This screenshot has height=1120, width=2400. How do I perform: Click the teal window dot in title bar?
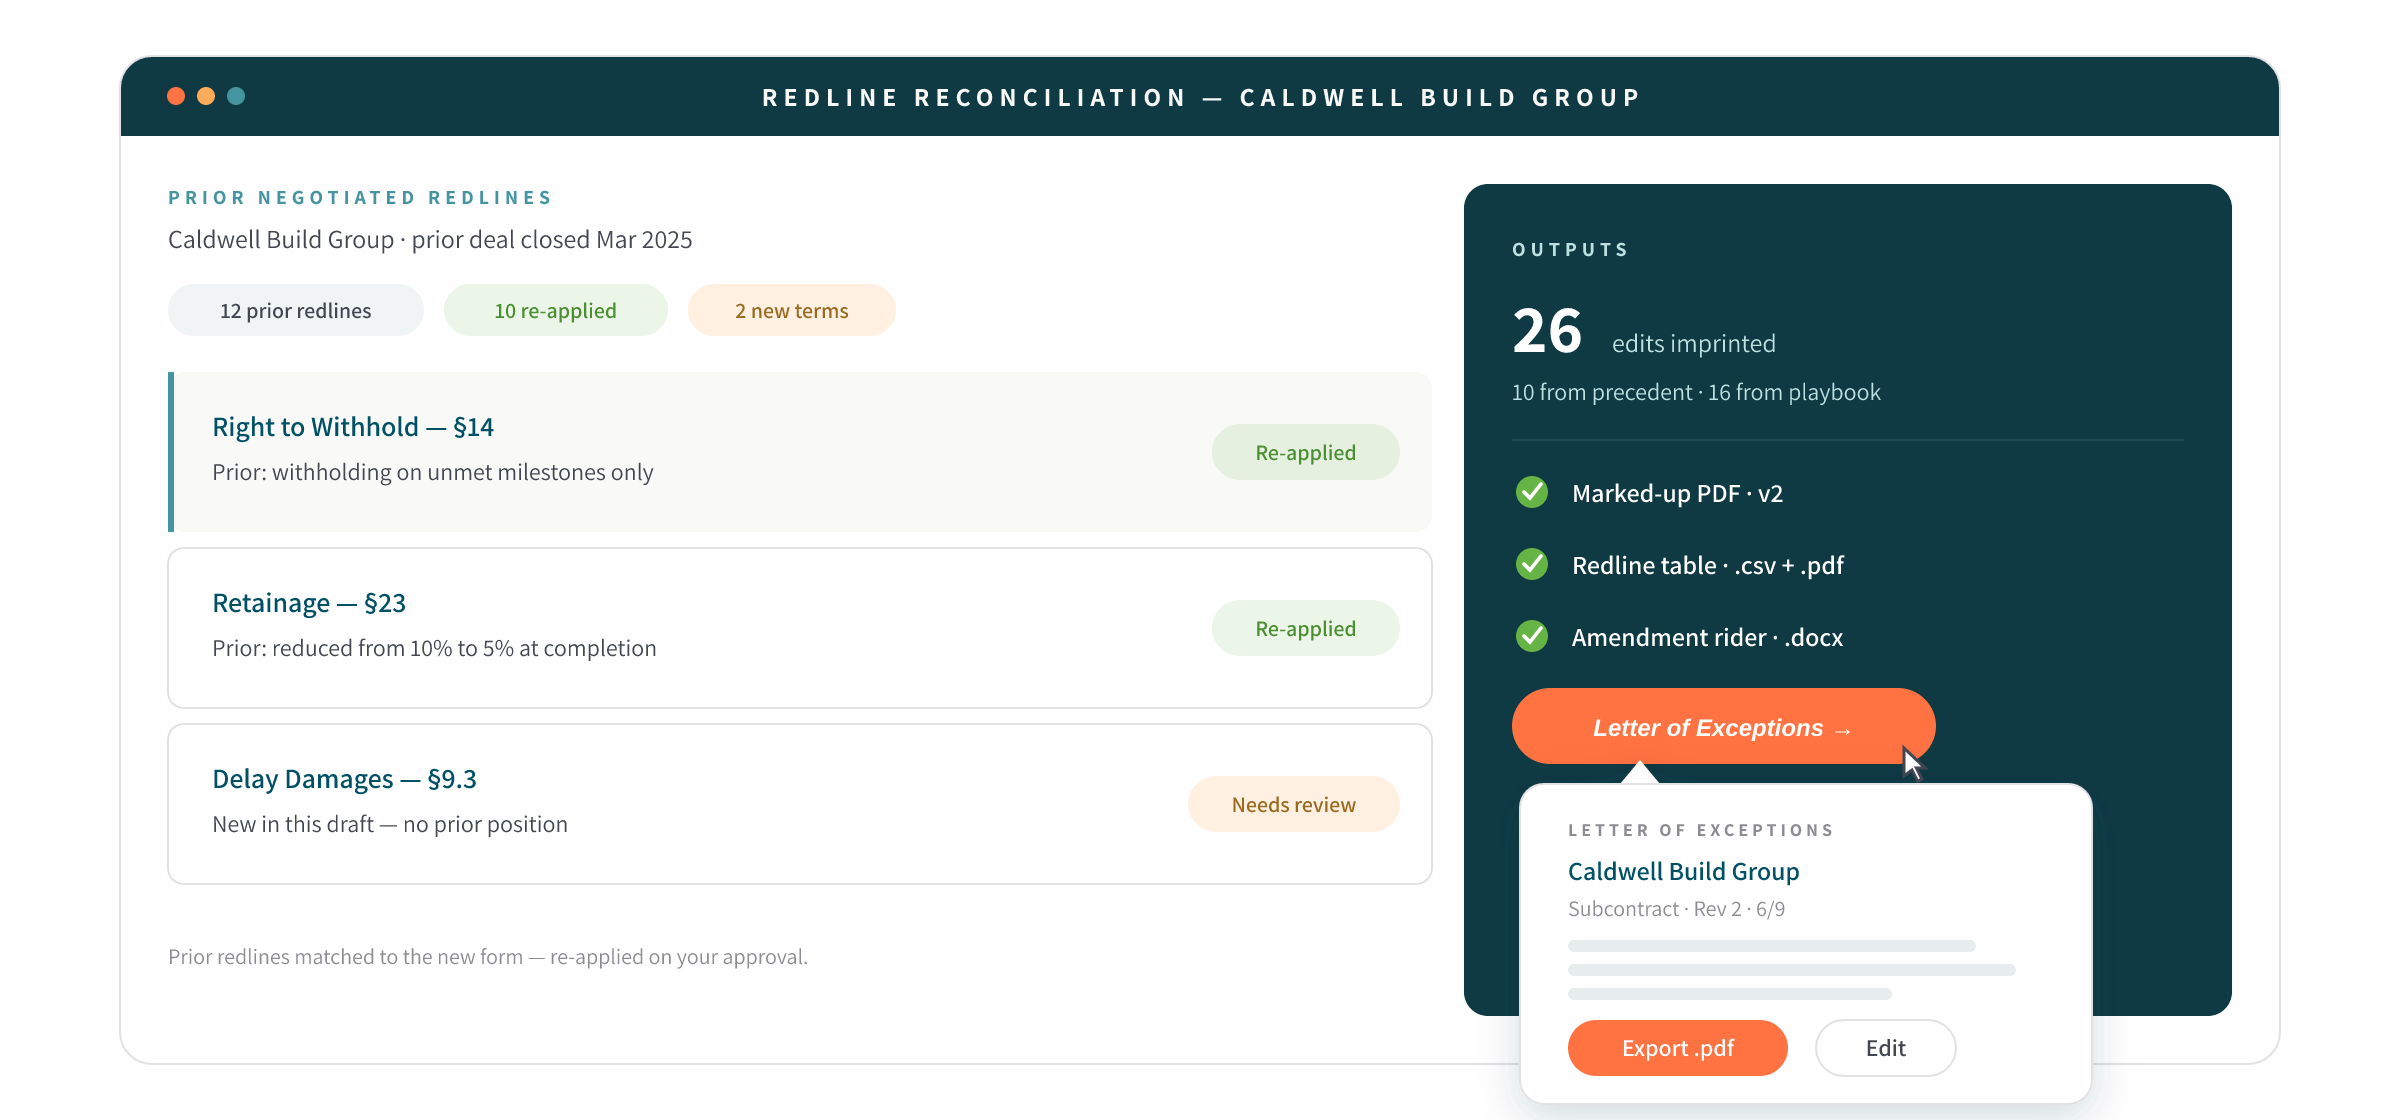[236, 96]
